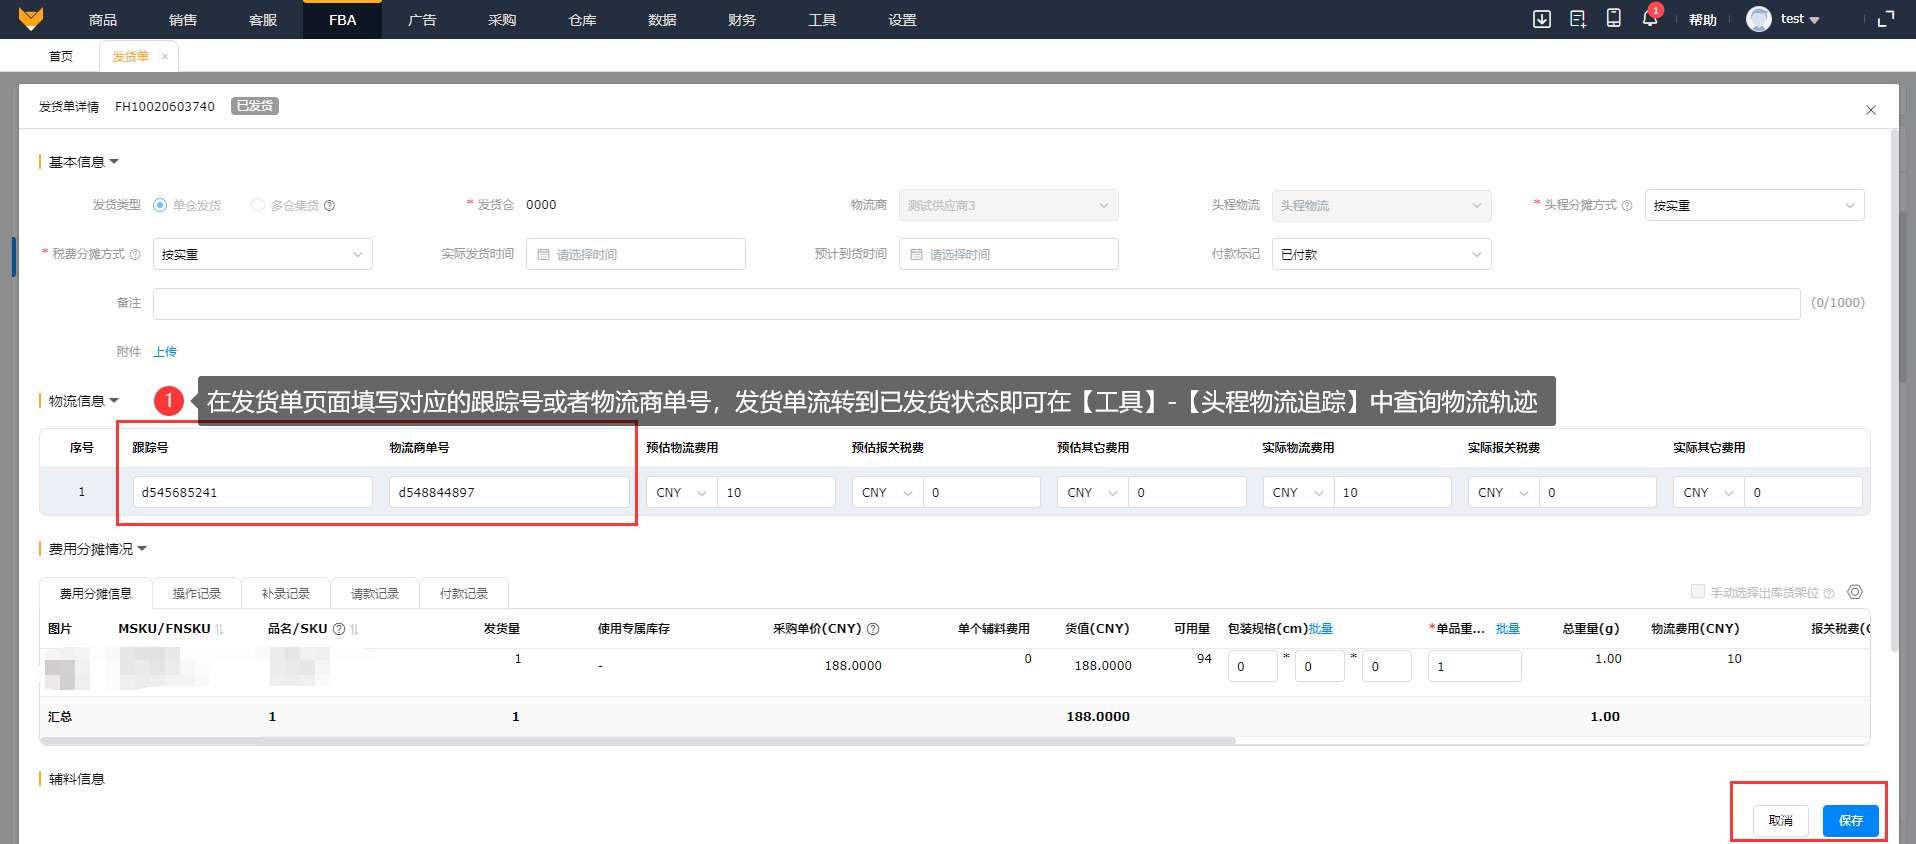Switch to the 操作记录 tab
This screenshot has height=844, width=1916.
click(196, 593)
